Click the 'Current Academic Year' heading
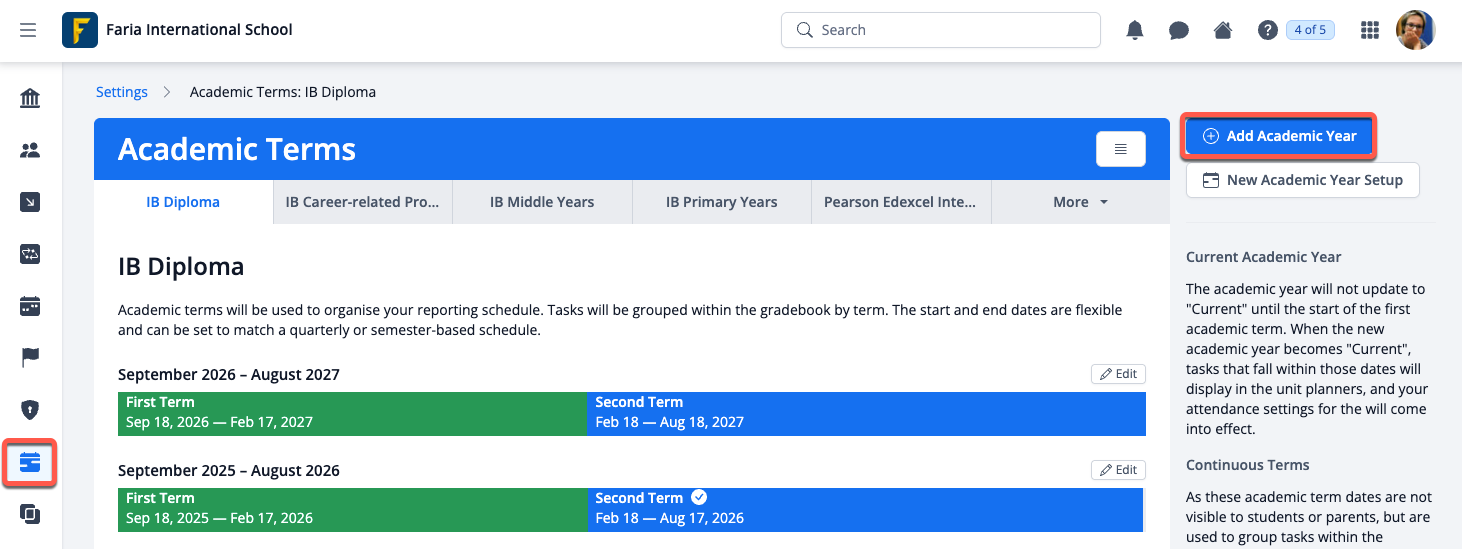The image size is (1462, 549). coord(1264,257)
